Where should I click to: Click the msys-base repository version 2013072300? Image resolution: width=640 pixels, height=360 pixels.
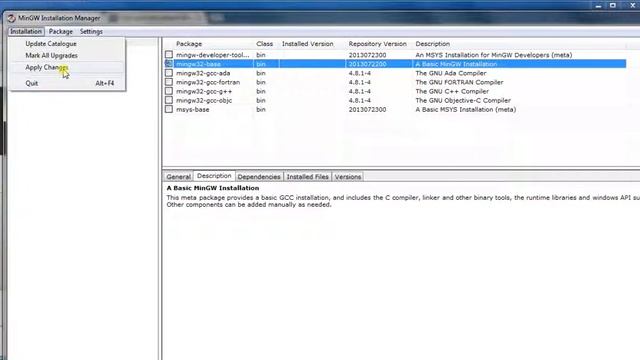[x=367, y=109]
